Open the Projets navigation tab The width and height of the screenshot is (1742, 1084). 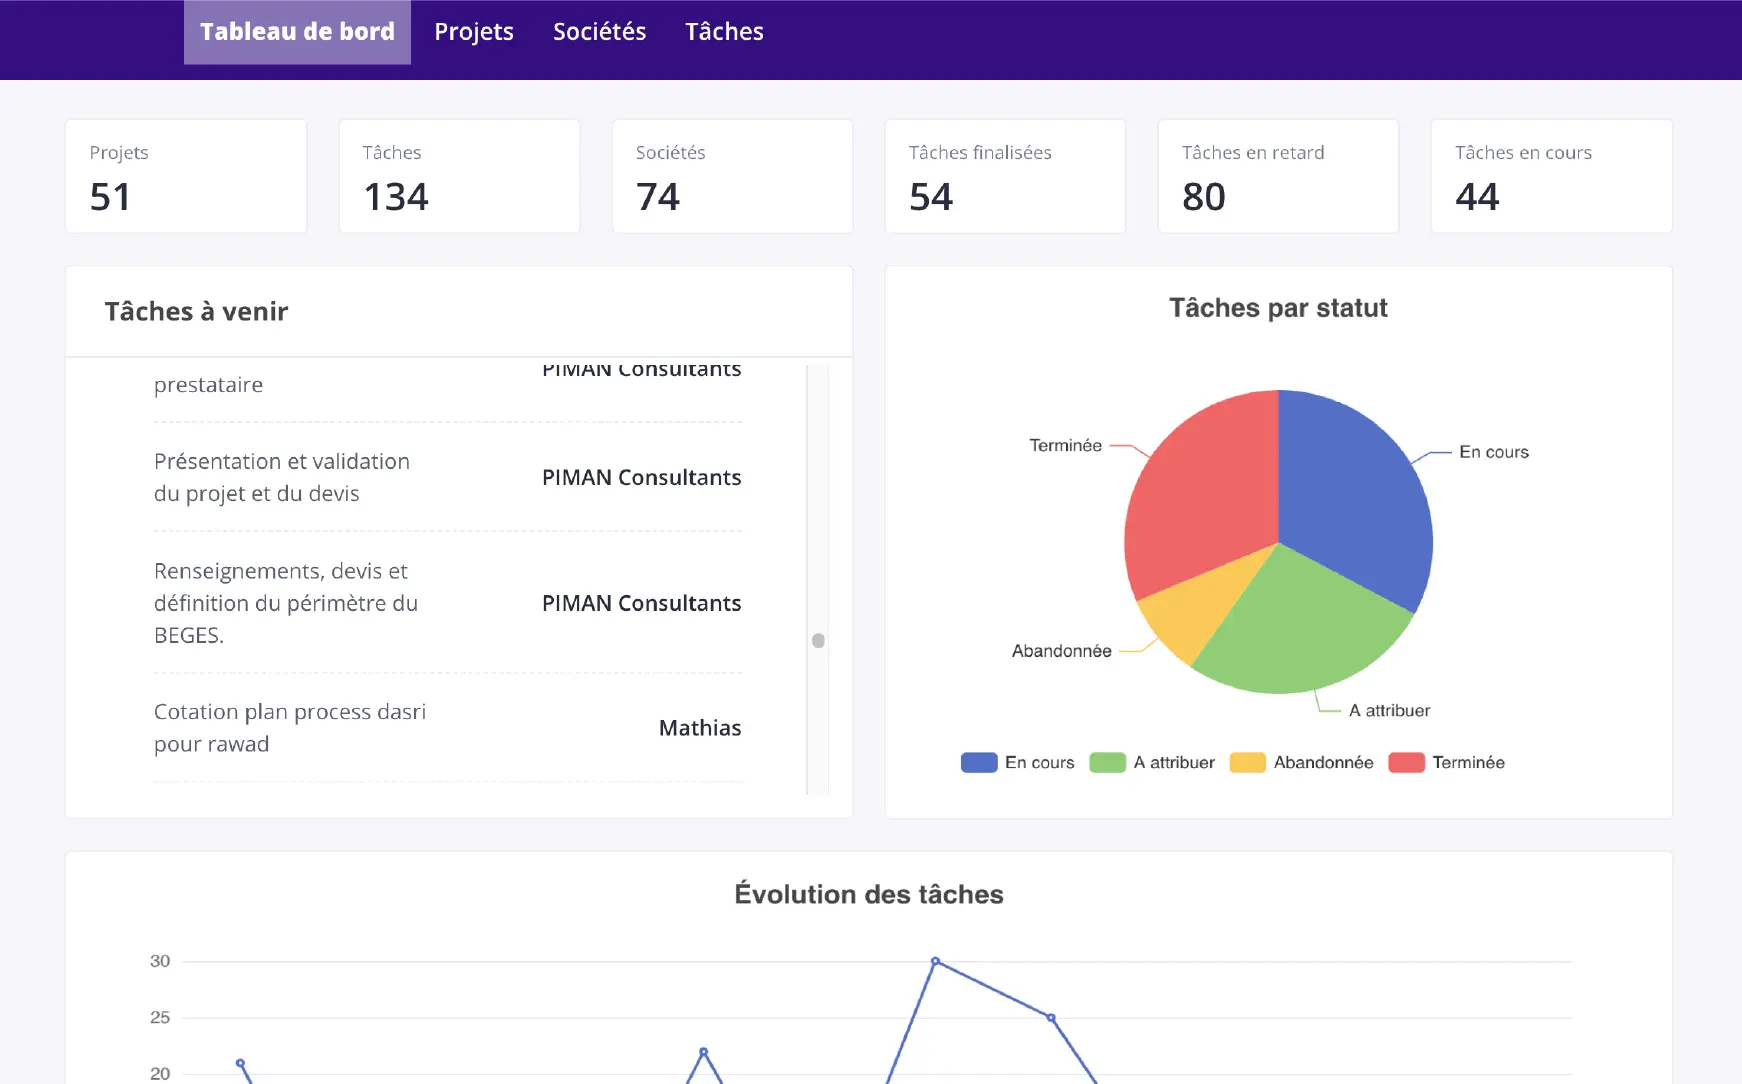click(x=474, y=31)
